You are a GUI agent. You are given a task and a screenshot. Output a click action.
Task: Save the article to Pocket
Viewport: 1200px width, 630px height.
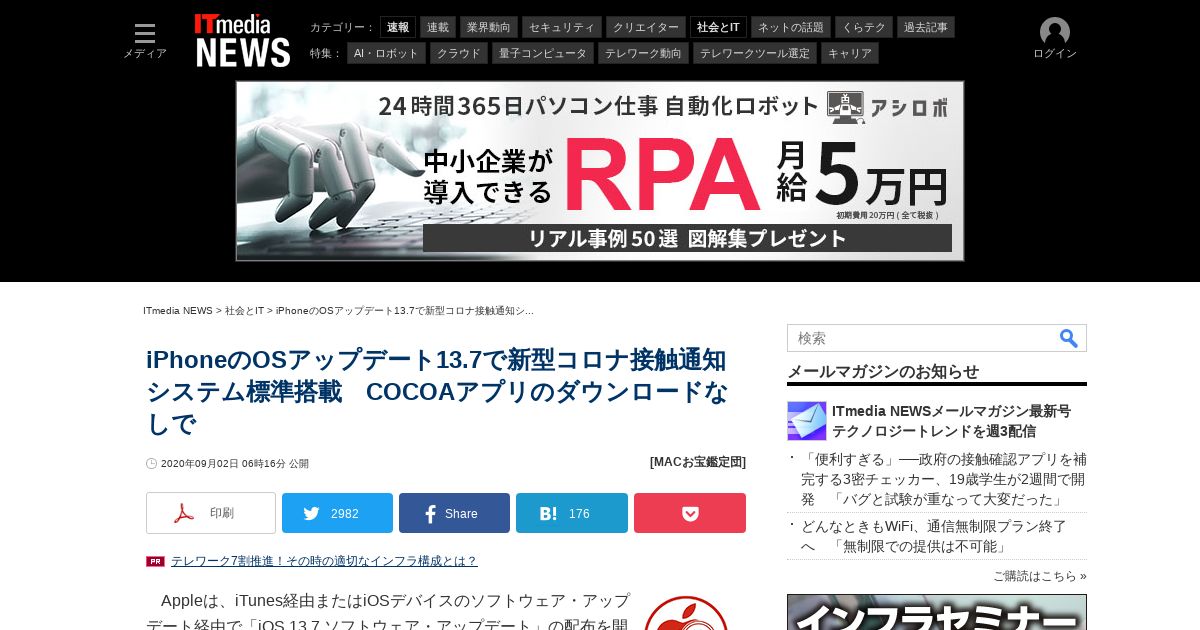coord(690,513)
